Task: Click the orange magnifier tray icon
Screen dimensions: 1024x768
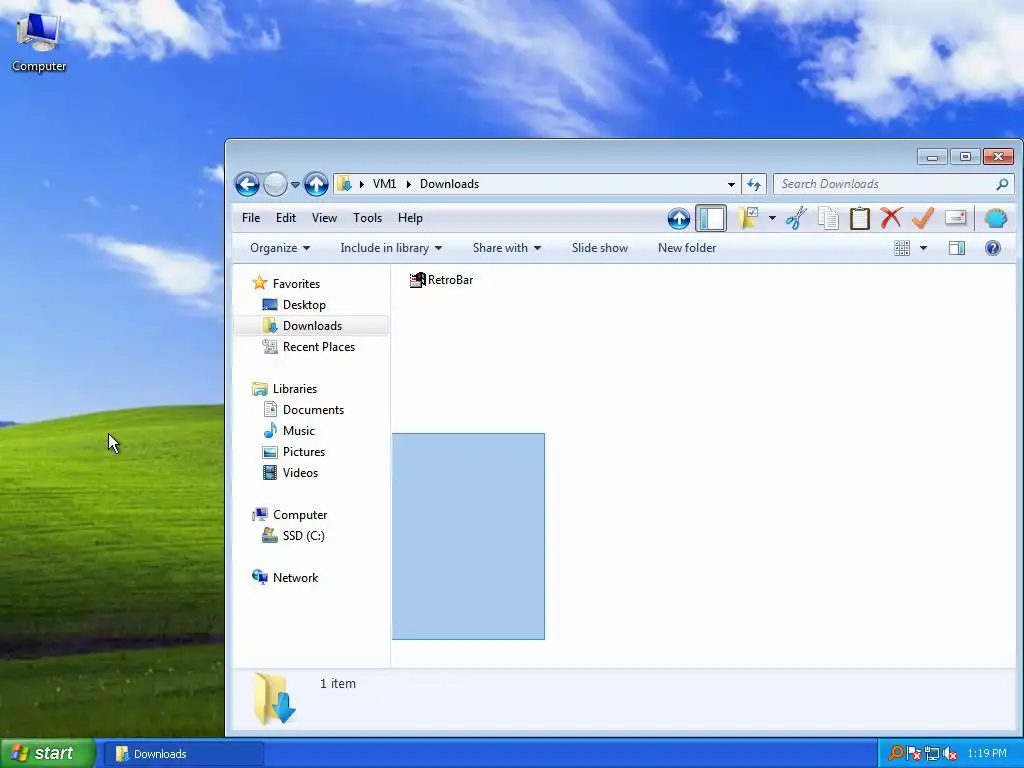Action: [x=896, y=754]
